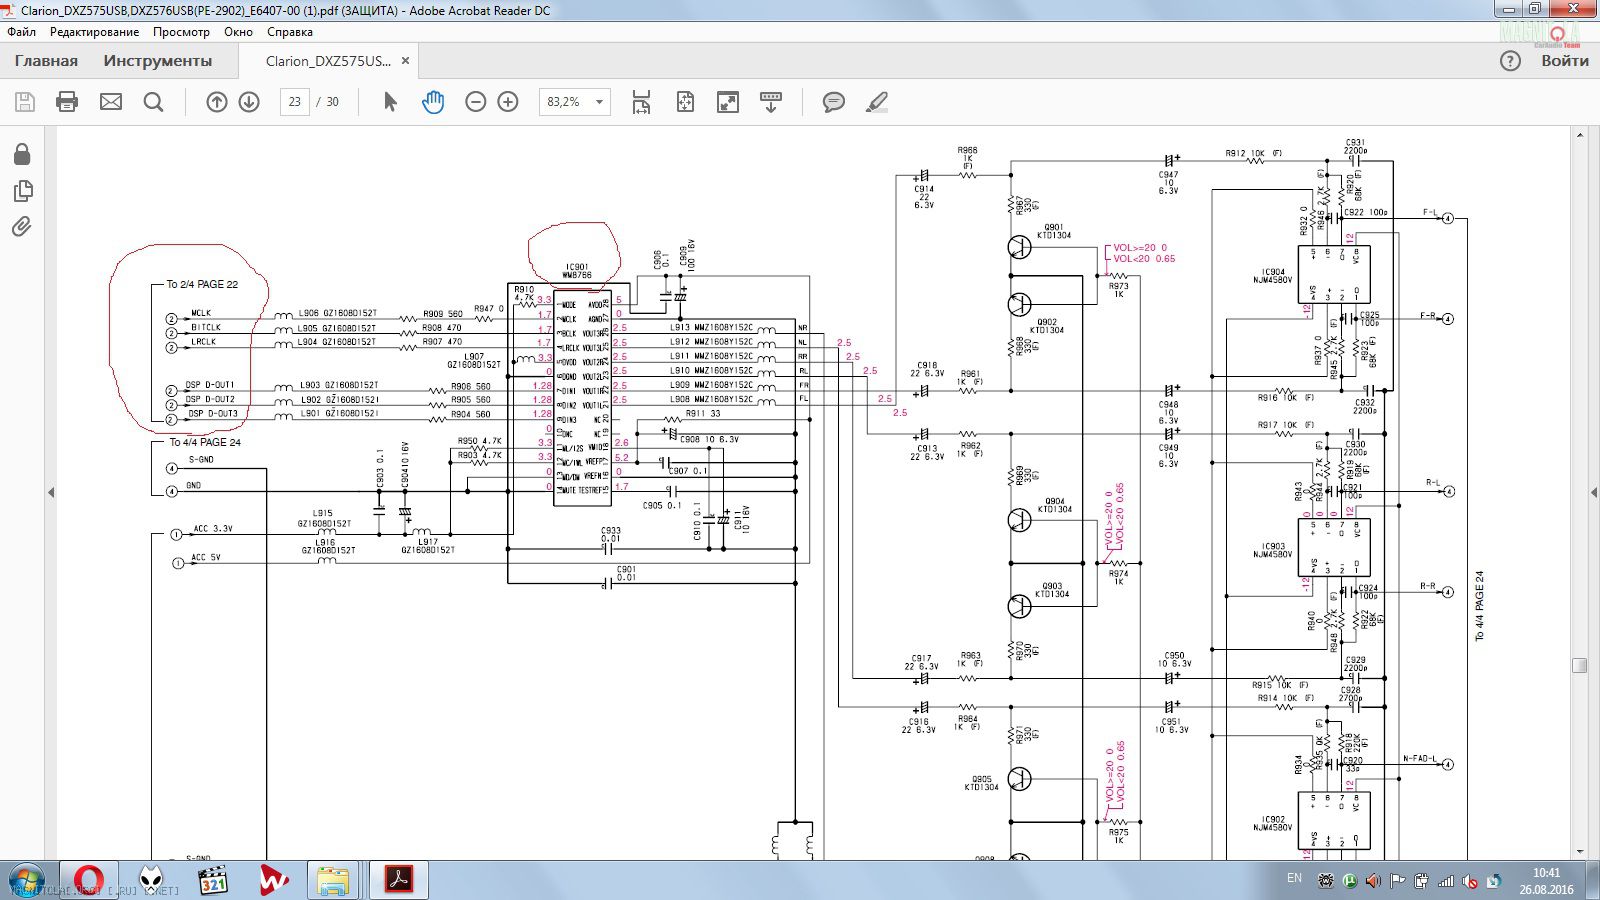
Task: Click the 'To 2/4 PAGE 22' label
Action: coord(202,285)
